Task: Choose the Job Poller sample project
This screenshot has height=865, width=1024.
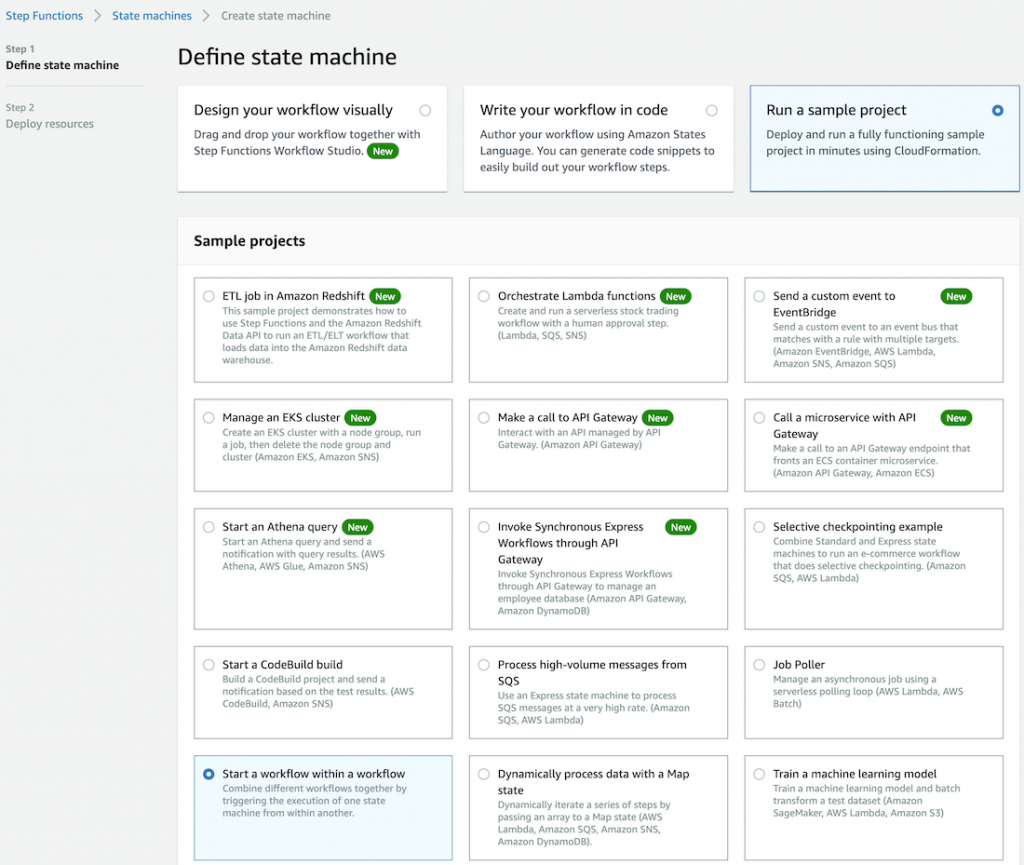Action: (x=759, y=664)
